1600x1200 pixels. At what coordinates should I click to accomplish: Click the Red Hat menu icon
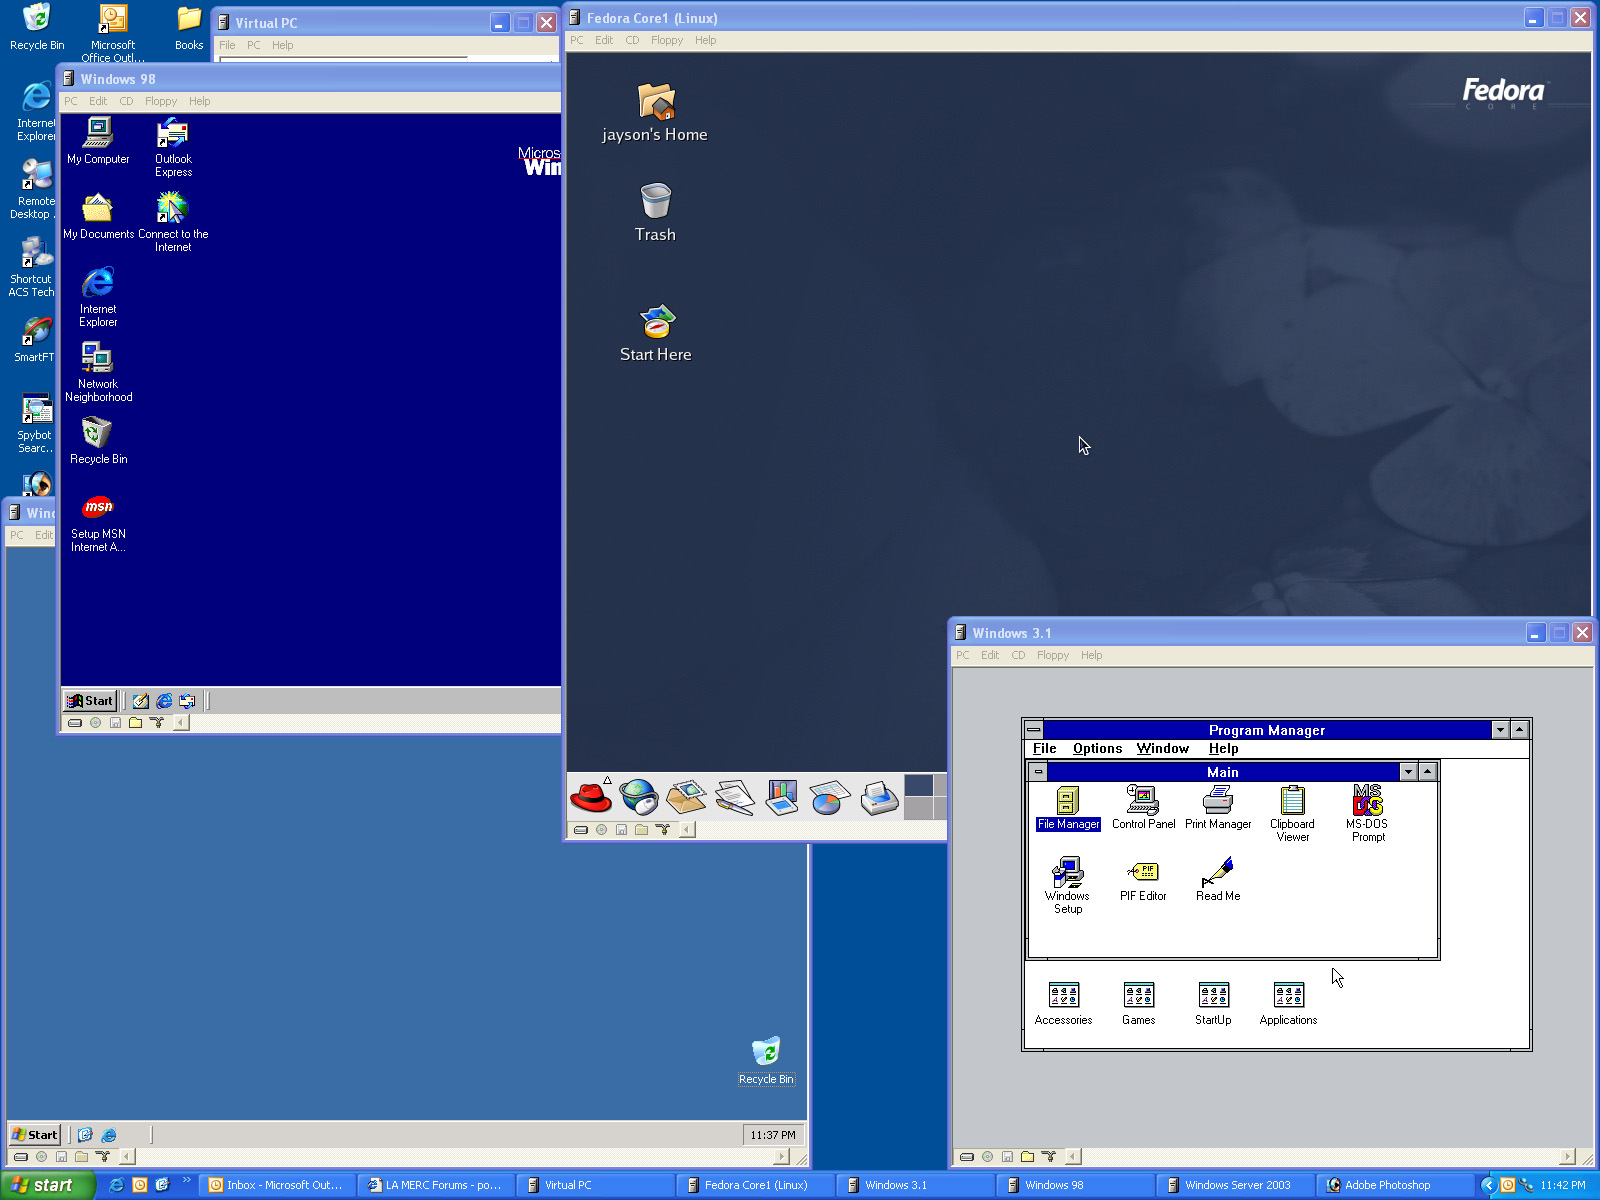[591, 796]
